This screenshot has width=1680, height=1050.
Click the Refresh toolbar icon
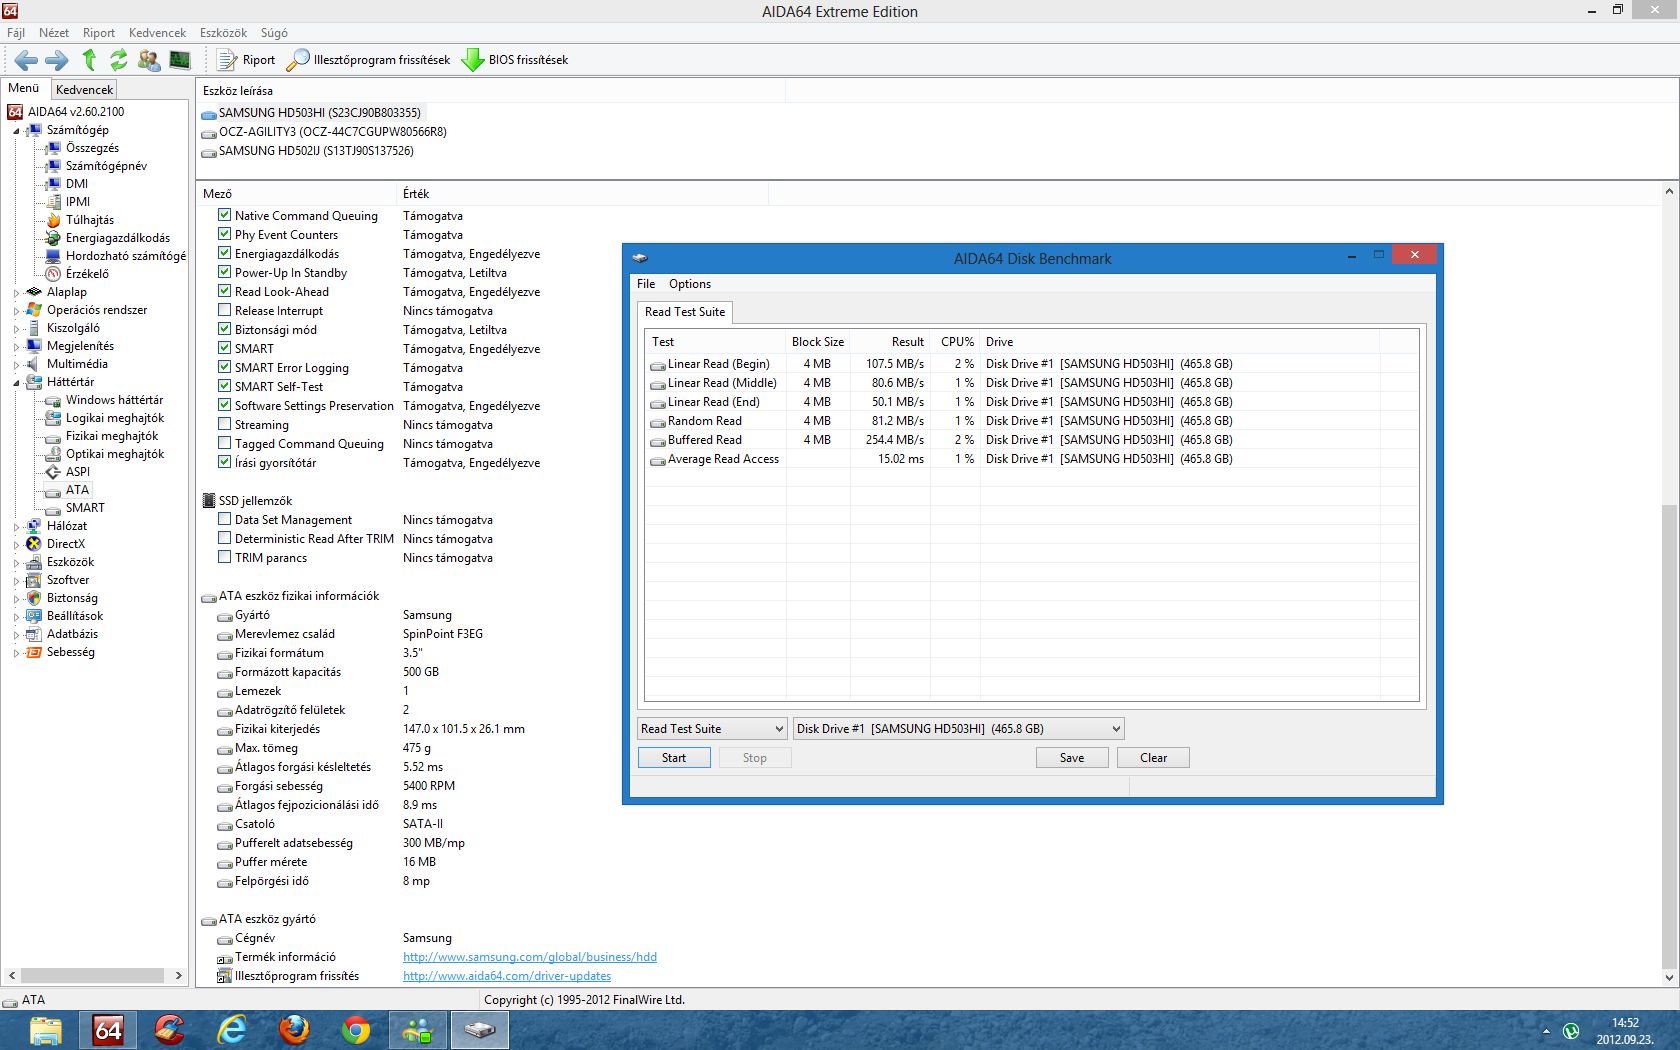tap(119, 60)
